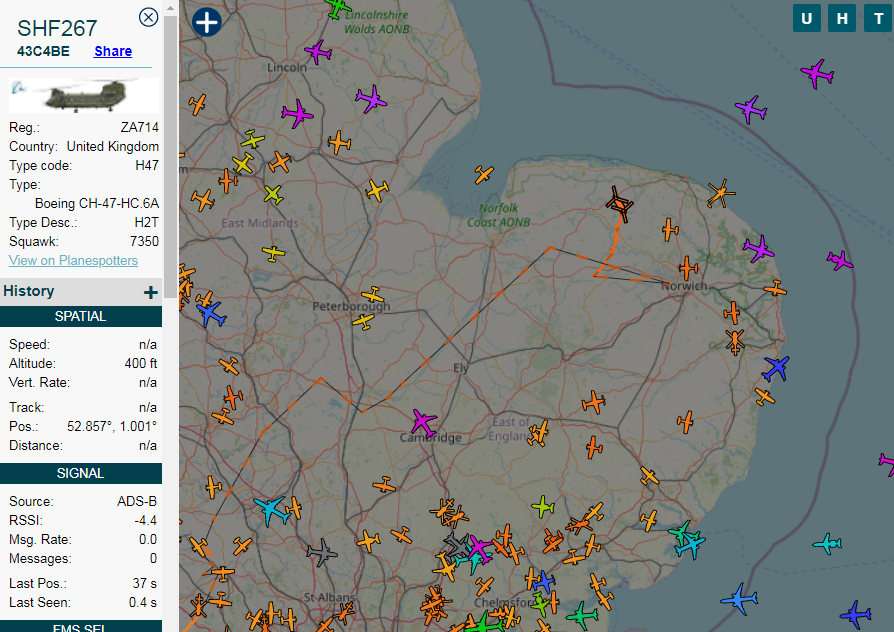Select the blue aircraft west of Peterborough
This screenshot has height=632, width=894.
(211, 314)
